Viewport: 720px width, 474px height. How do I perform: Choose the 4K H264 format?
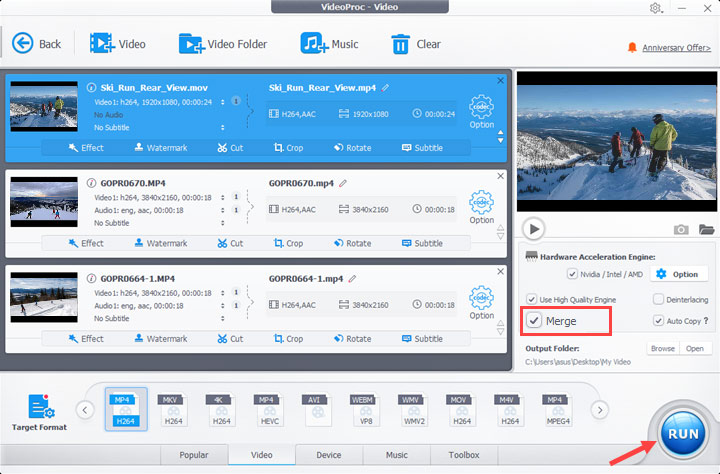221,409
